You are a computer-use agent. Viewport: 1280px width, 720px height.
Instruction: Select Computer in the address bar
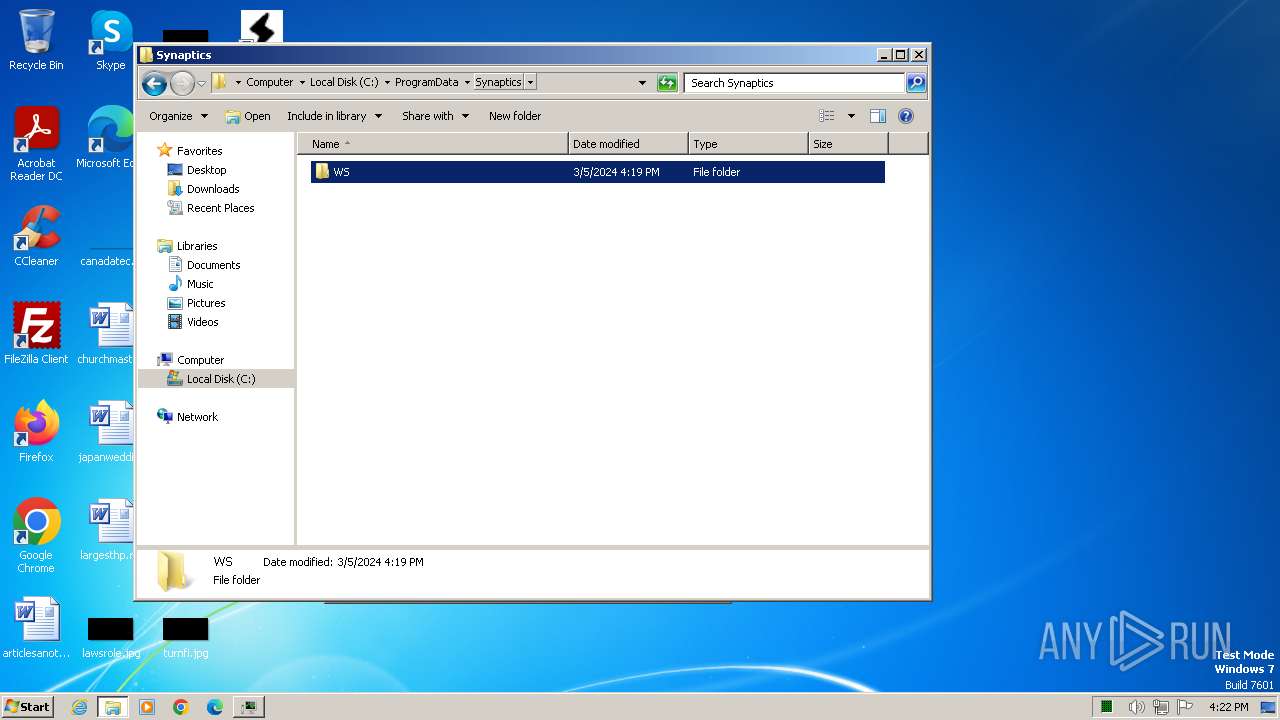(x=270, y=83)
